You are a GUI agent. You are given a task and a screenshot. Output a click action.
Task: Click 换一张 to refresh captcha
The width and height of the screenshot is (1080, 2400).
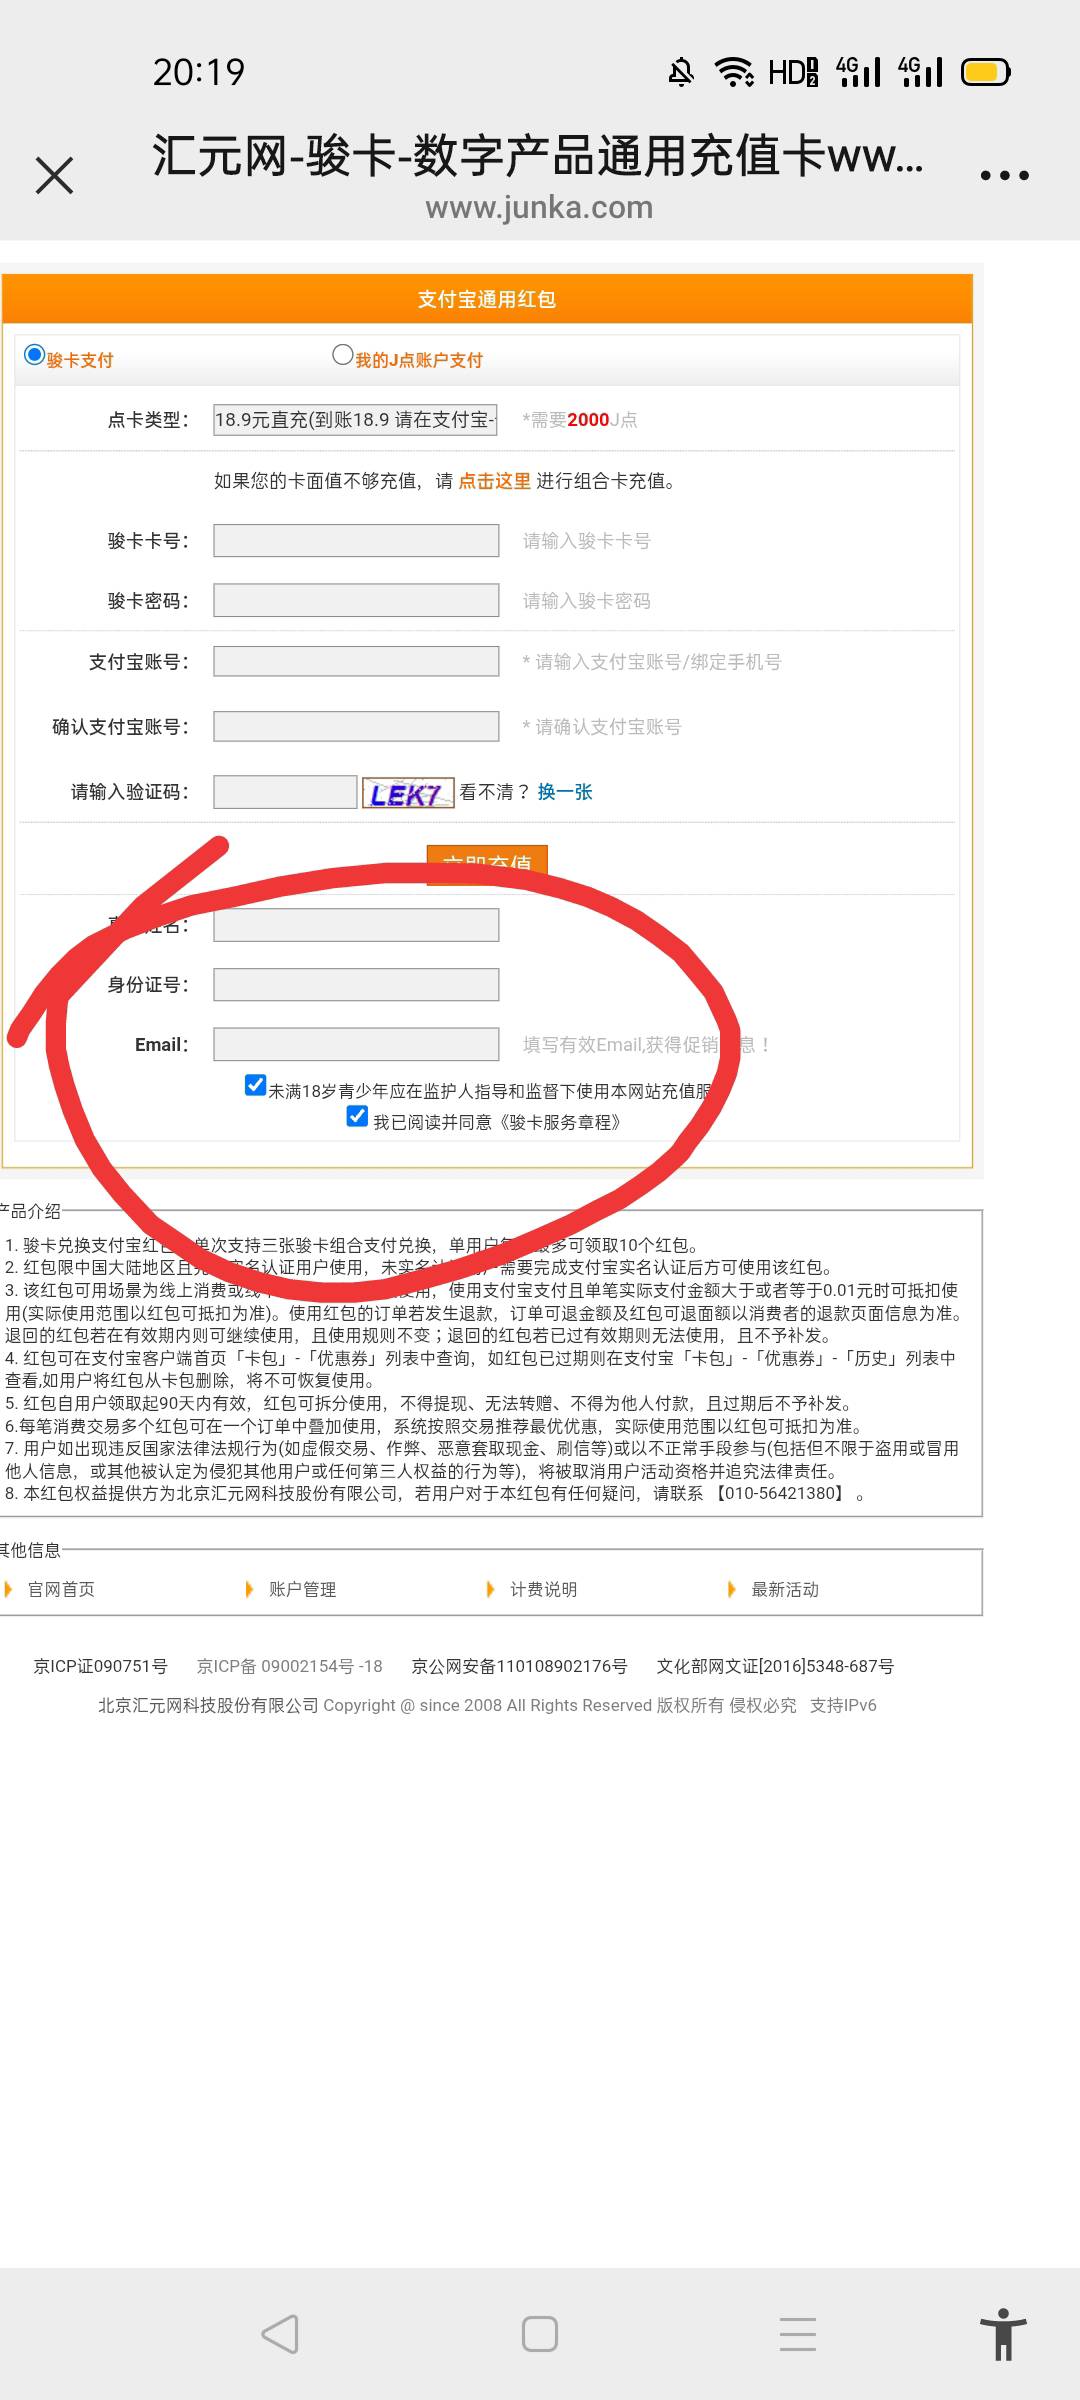tap(565, 792)
